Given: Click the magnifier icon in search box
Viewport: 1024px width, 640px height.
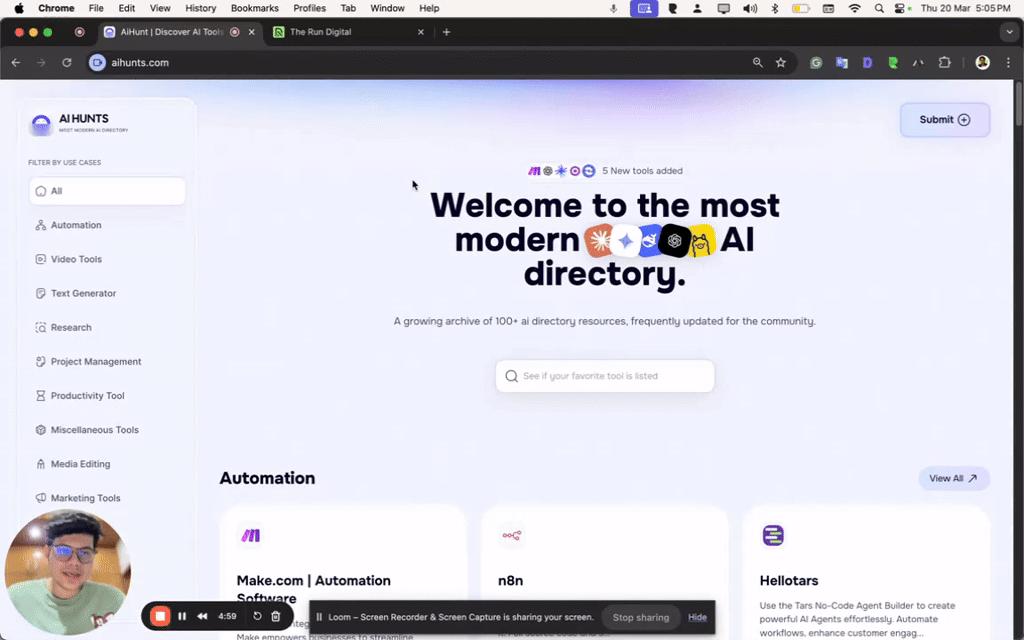Looking at the screenshot, I should pyautogui.click(x=511, y=376).
